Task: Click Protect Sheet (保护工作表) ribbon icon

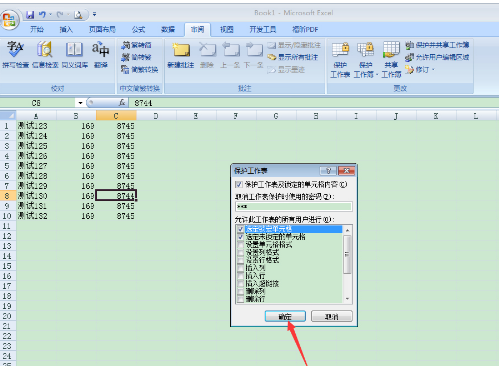Action: coord(340,60)
